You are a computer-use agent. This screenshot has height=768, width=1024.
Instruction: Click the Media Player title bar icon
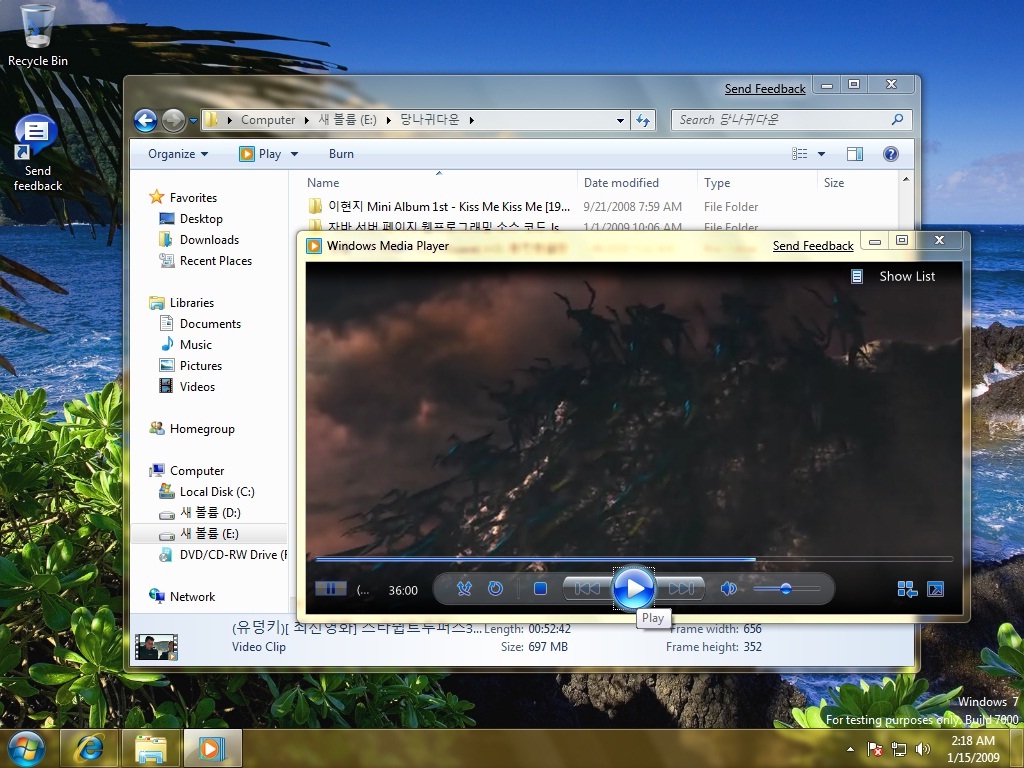314,246
